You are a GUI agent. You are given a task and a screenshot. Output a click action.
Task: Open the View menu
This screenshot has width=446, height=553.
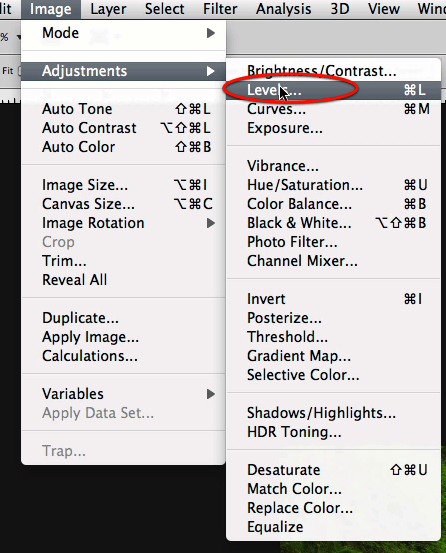pyautogui.click(x=384, y=9)
